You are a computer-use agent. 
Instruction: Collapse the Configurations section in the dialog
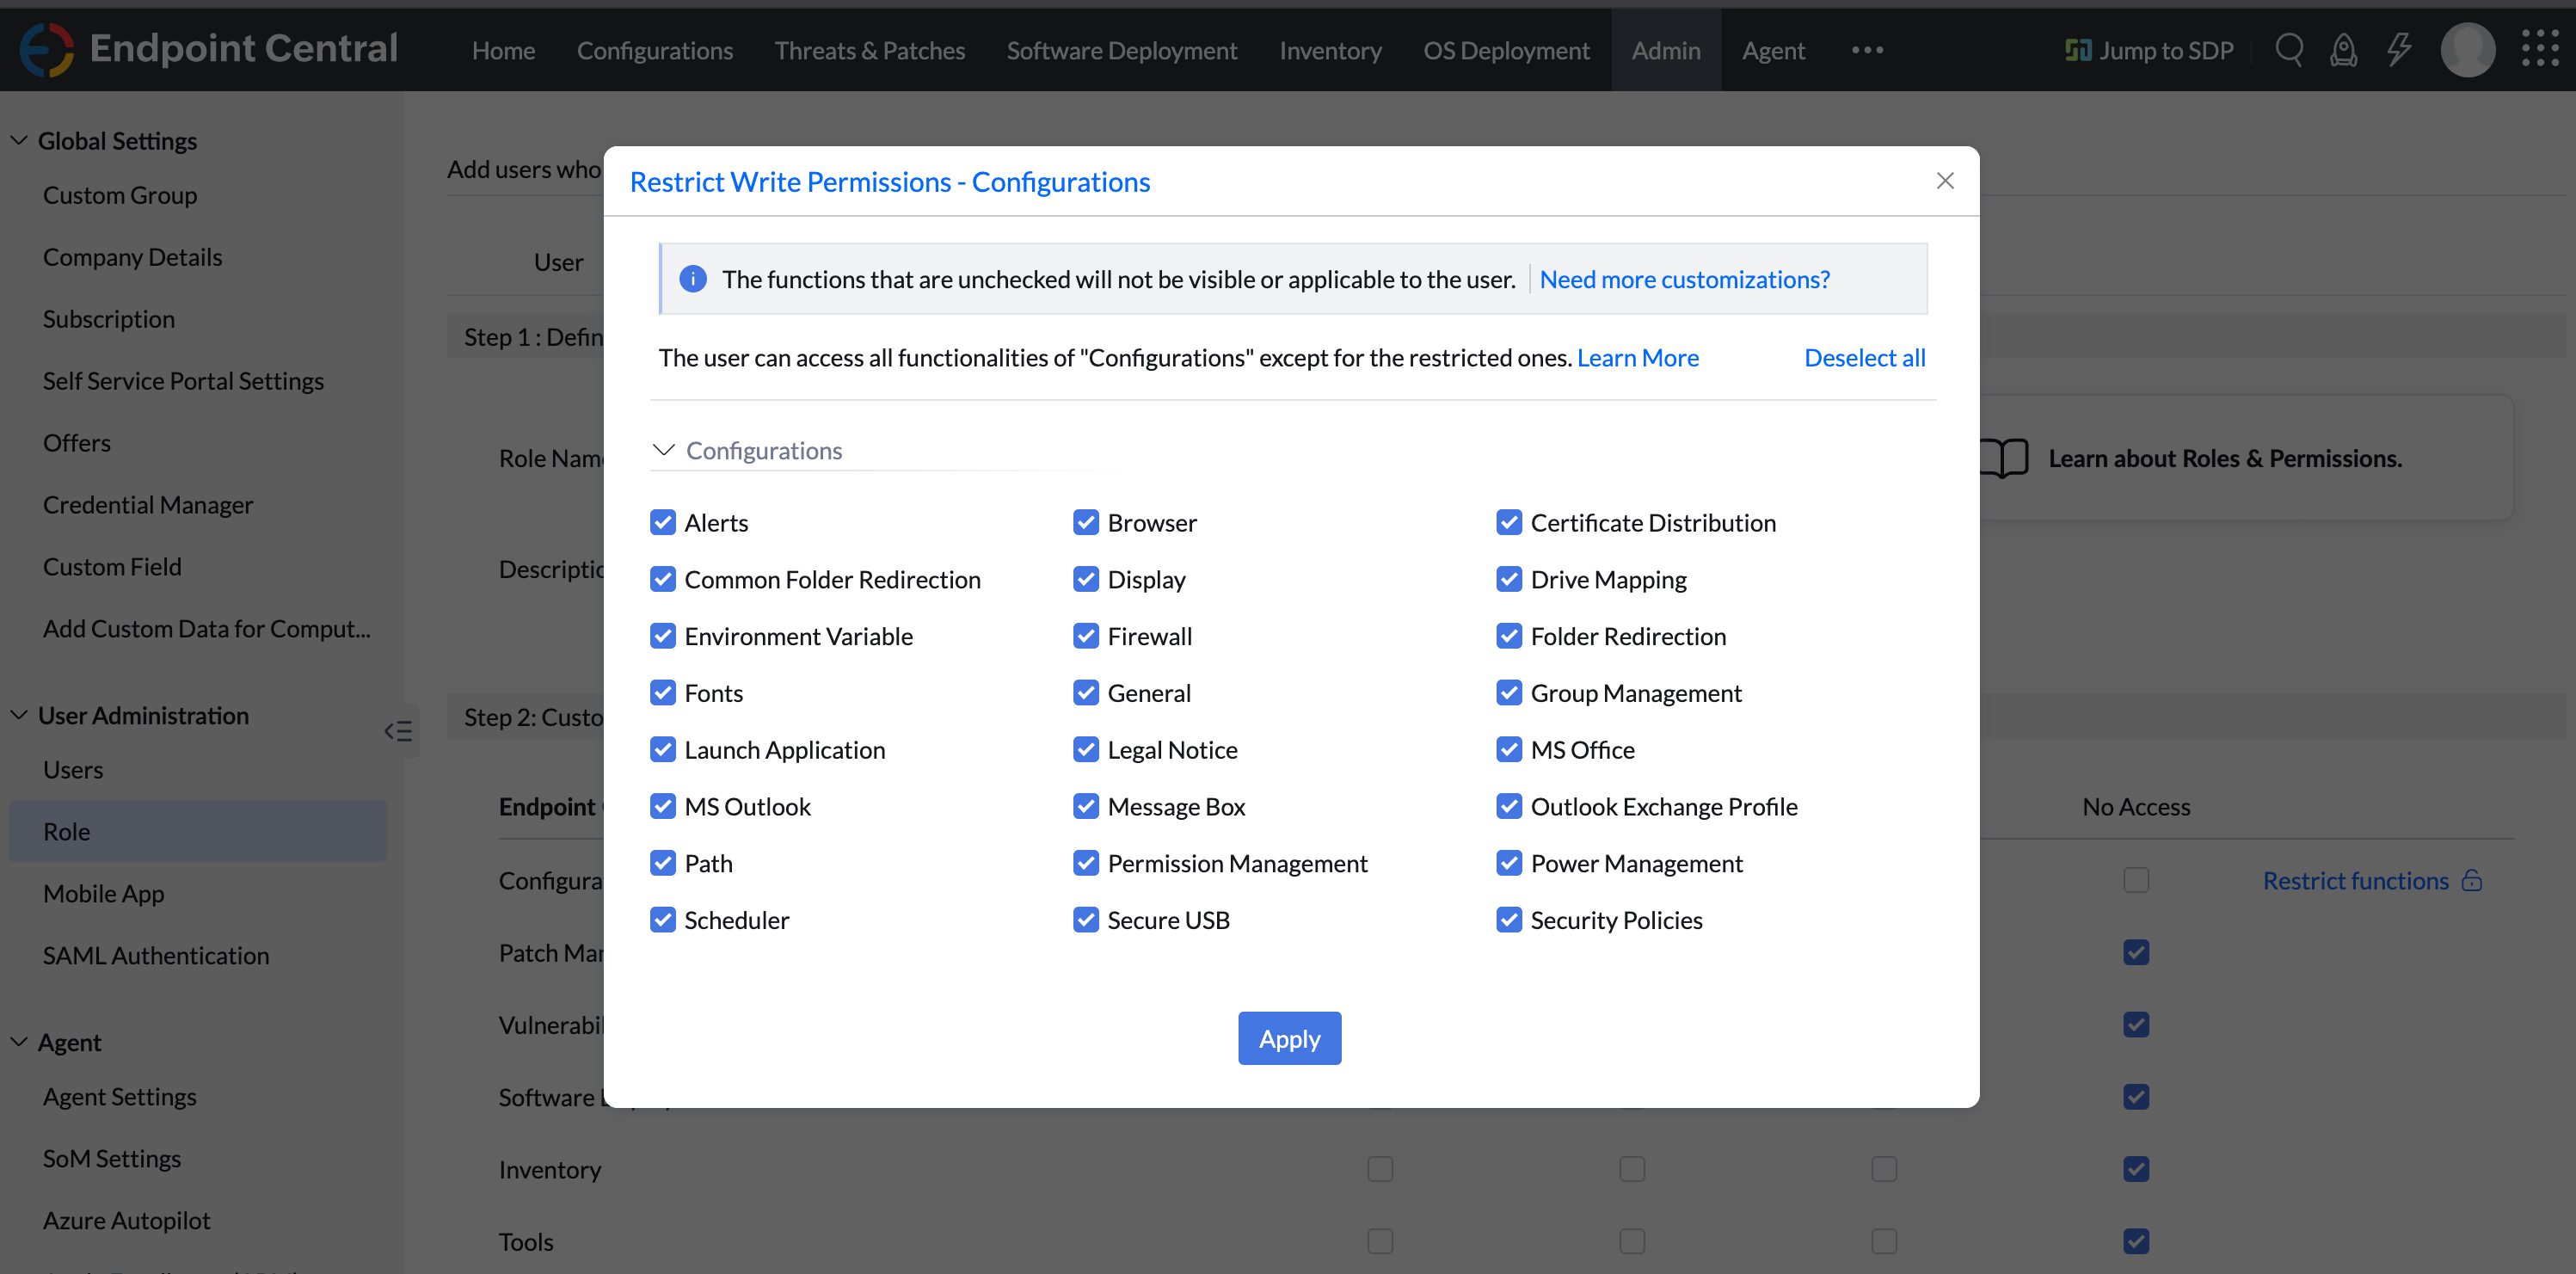pyautogui.click(x=663, y=450)
